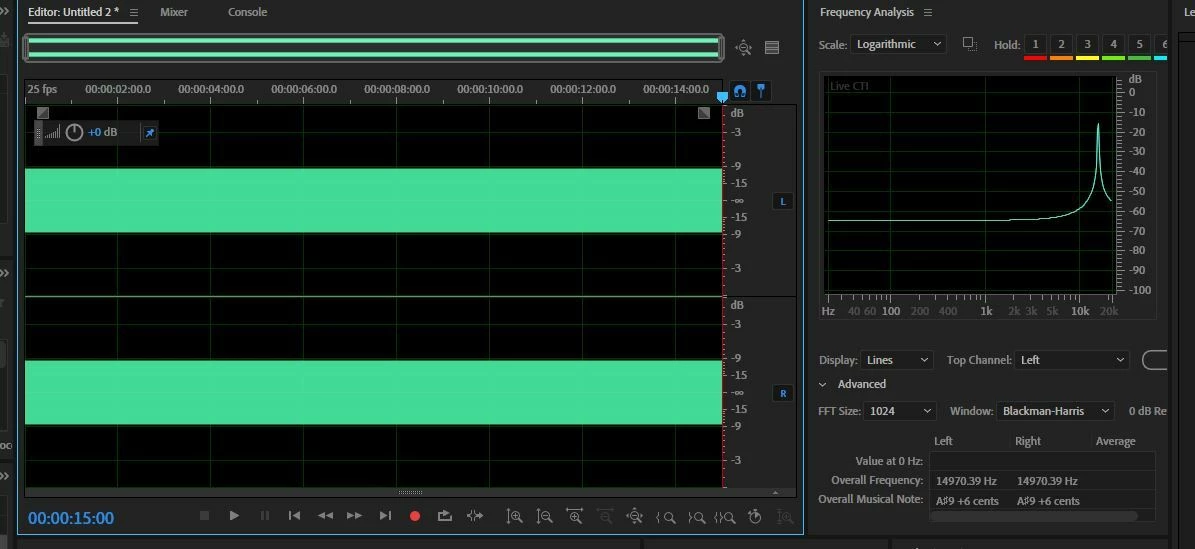Viewport: 1195px width, 549px height.
Task: Open the Display Lines dropdown
Action: [896, 360]
